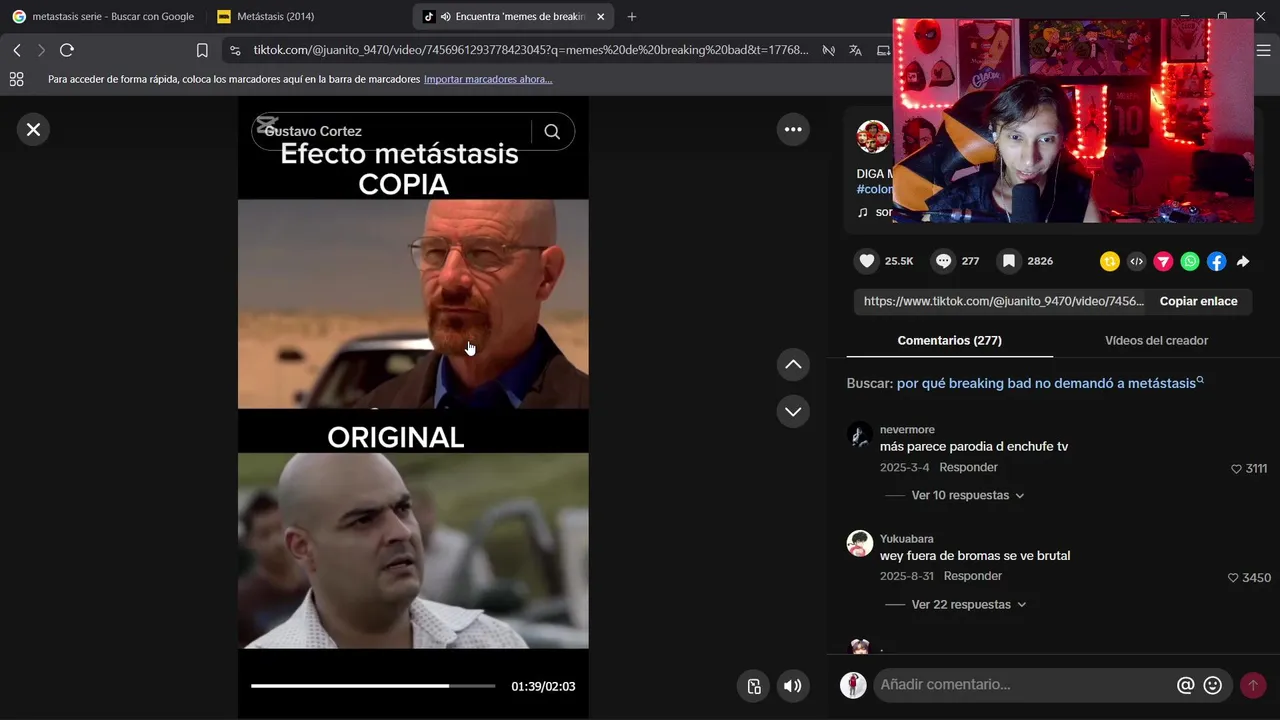The image size is (1280, 720).
Task: Click the music note sound link
Action: pyautogui.click(x=874, y=212)
